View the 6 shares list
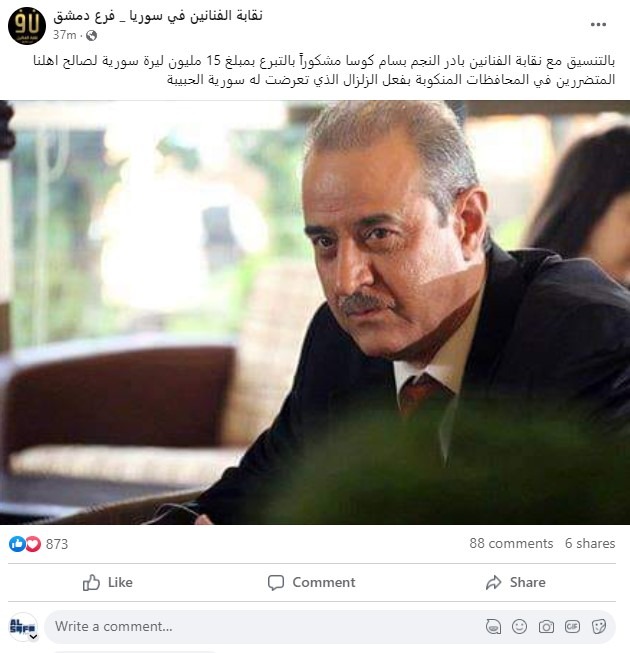 (590, 543)
